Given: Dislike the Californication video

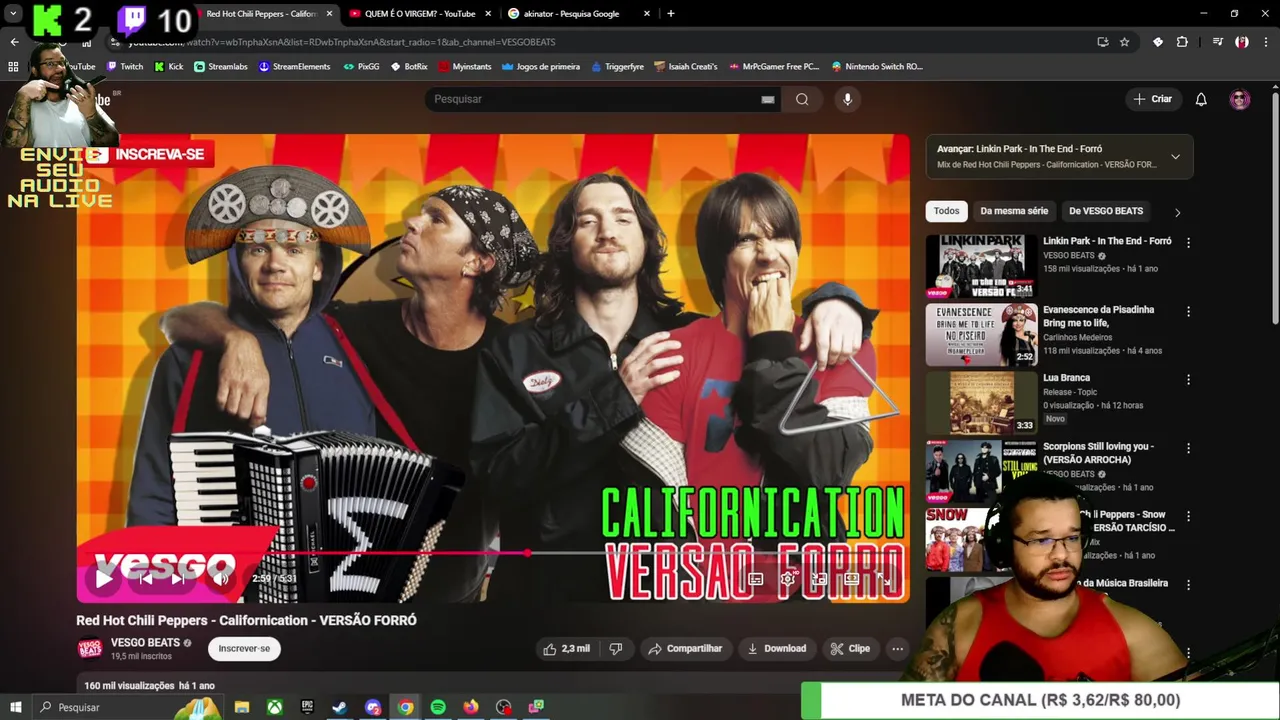Looking at the screenshot, I should tap(616, 649).
